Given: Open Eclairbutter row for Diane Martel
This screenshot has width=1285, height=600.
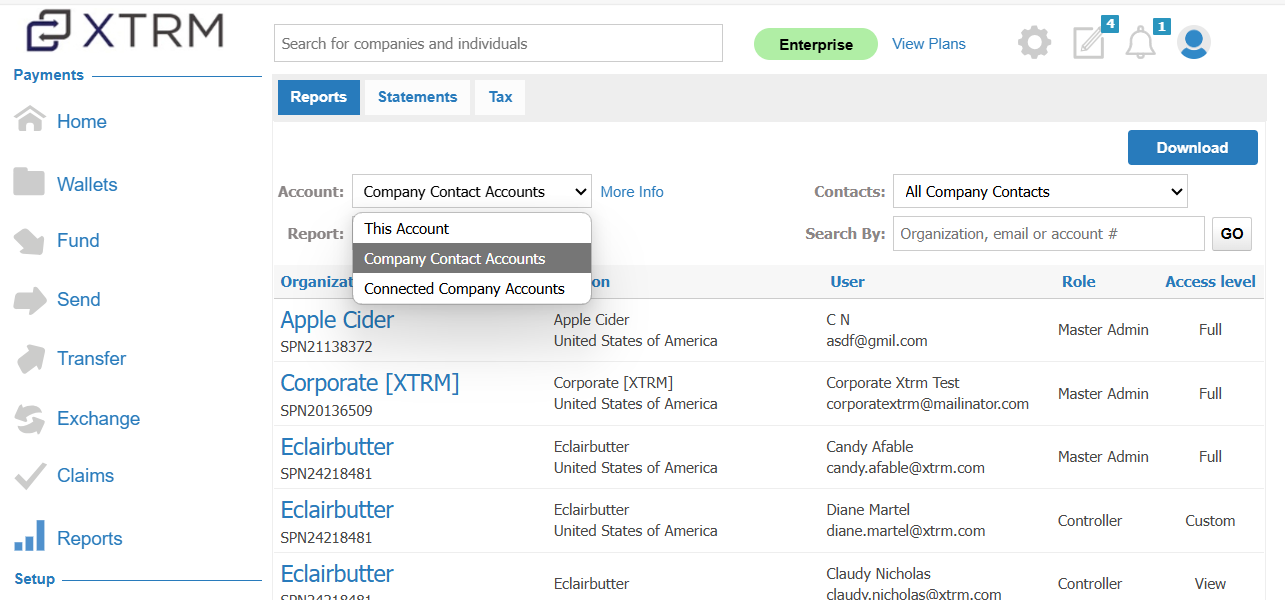Looking at the screenshot, I should pyautogui.click(x=337, y=509).
